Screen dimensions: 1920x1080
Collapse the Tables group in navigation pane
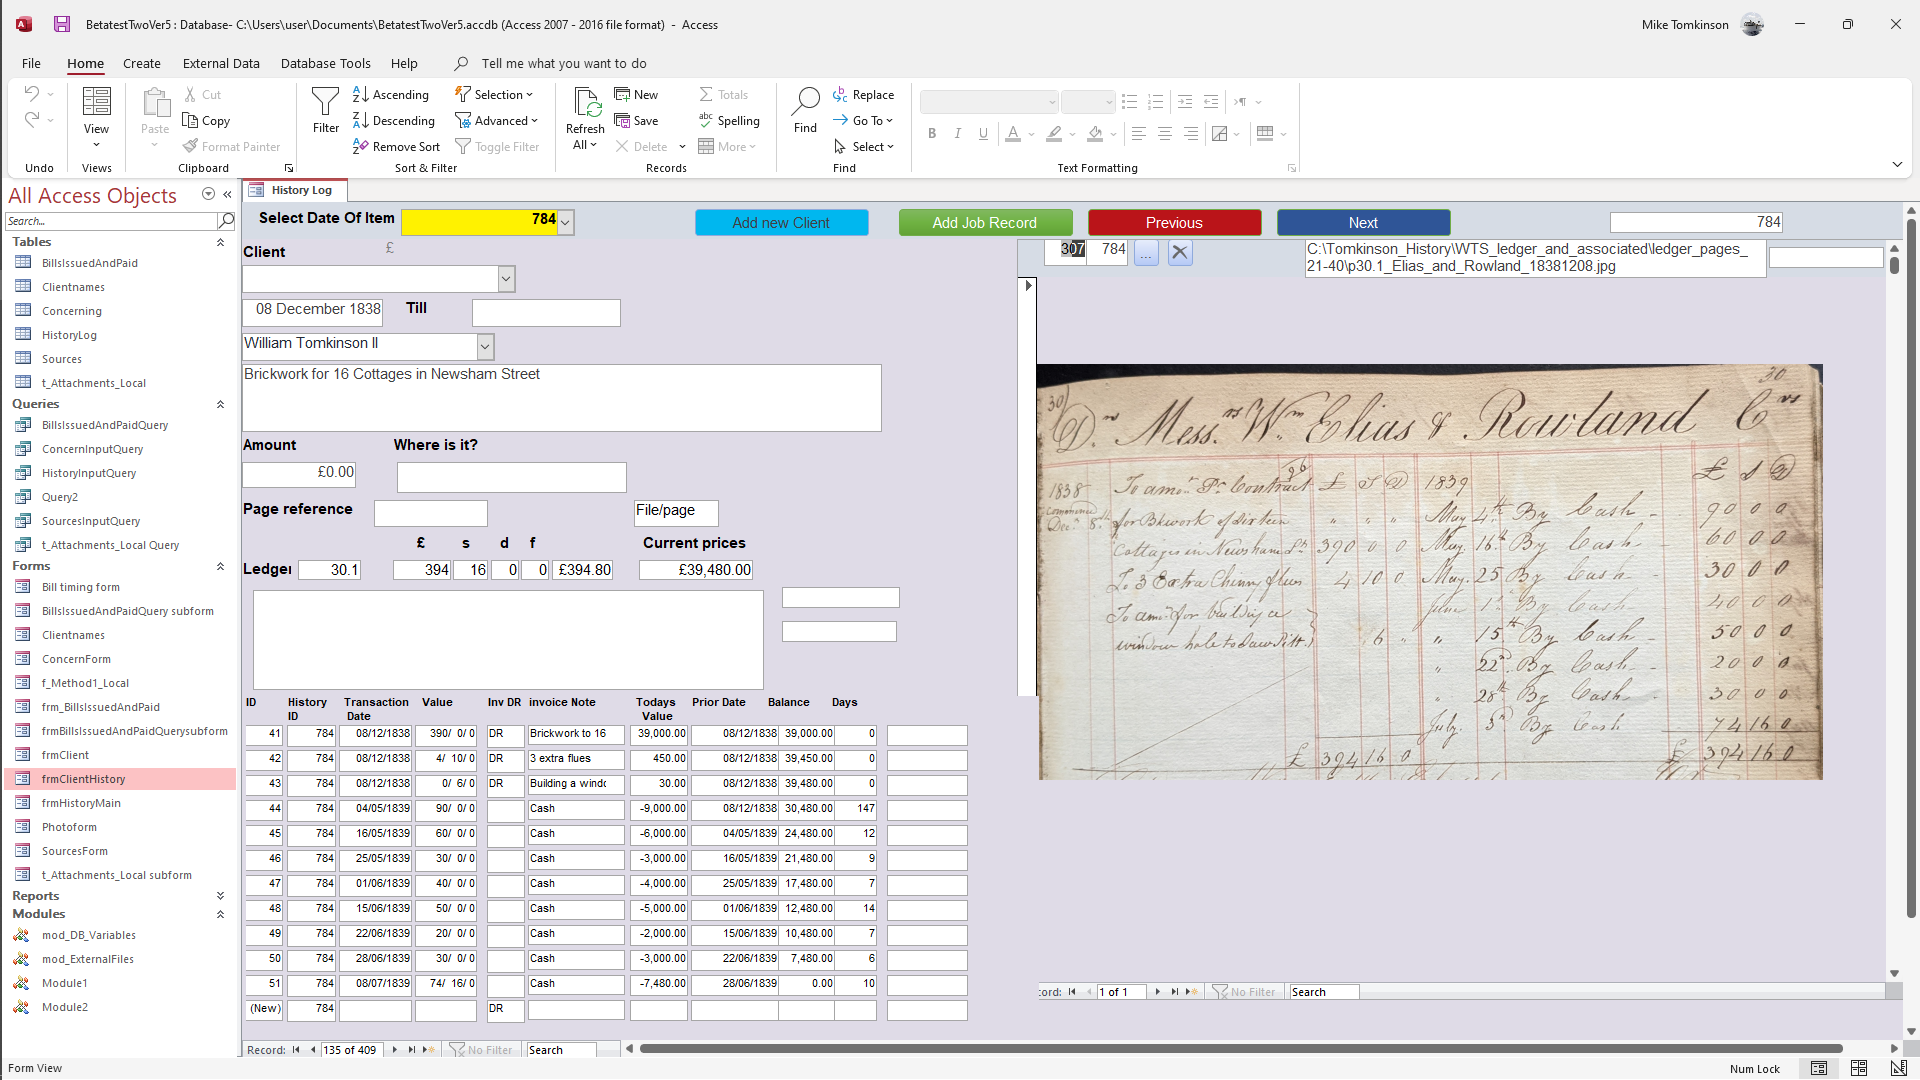(x=220, y=242)
